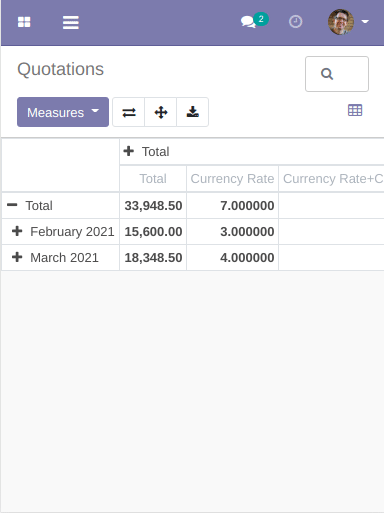This screenshot has height=513, width=384.
Task: Expand the user menu dropdown caret
Action: [365, 22]
